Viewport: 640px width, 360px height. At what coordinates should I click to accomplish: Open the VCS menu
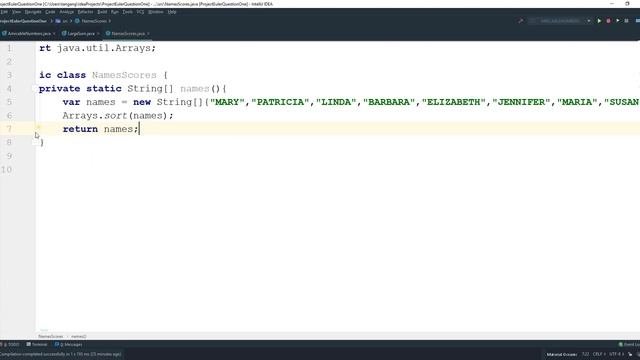click(140, 12)
